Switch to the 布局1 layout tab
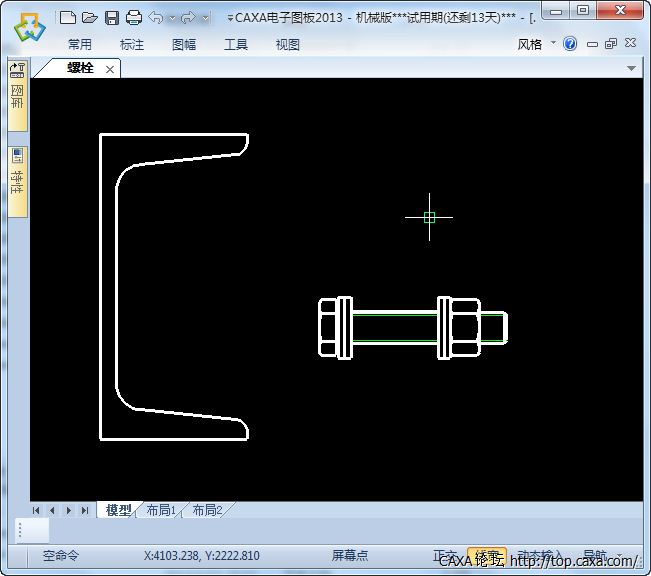651x576 pixels. [161, 510]
